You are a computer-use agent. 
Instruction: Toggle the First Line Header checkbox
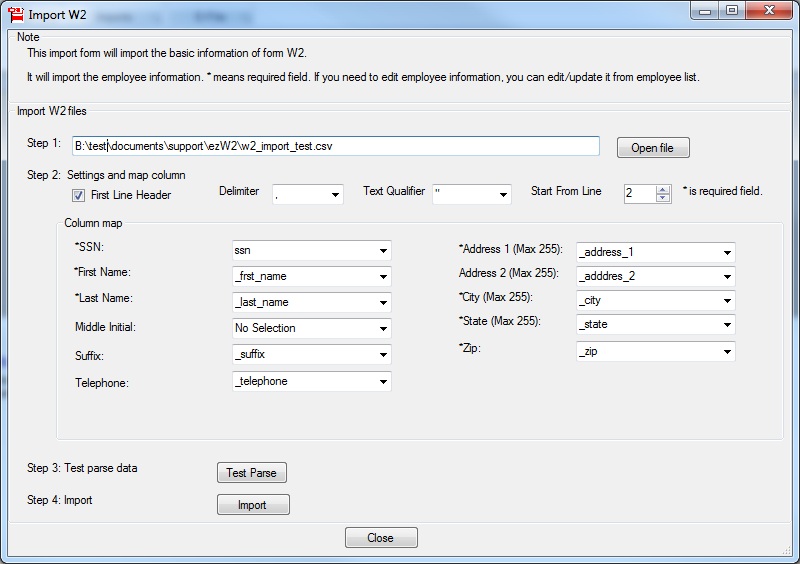pyautogui.click(x=79, y=195)
